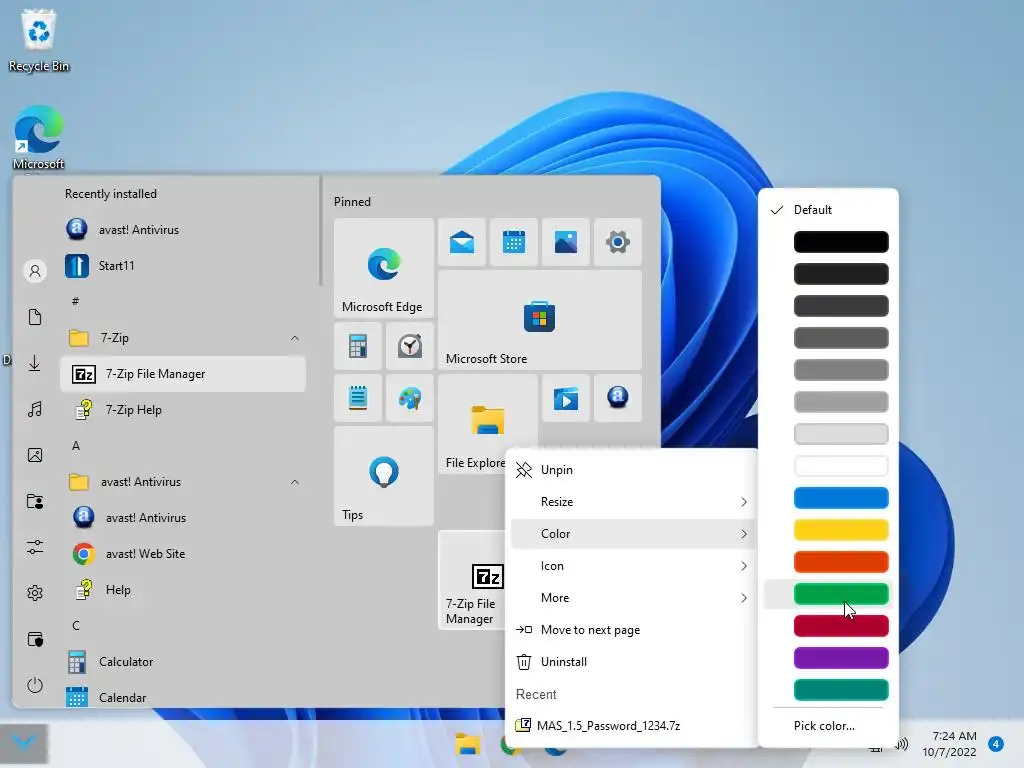
Task: Open Pictures from the start sidebar
Action: click(35, 455)
